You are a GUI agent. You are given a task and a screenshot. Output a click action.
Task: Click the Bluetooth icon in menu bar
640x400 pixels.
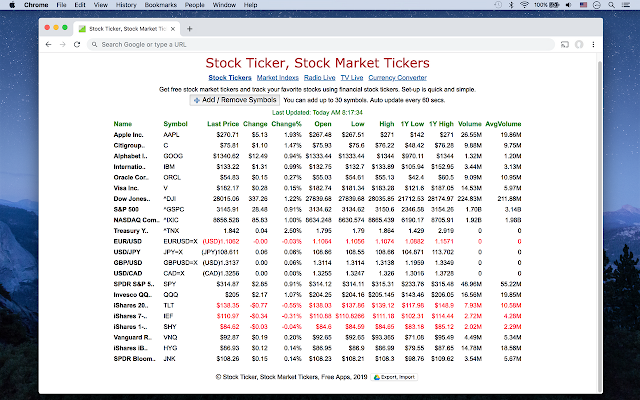click(511, 5)
